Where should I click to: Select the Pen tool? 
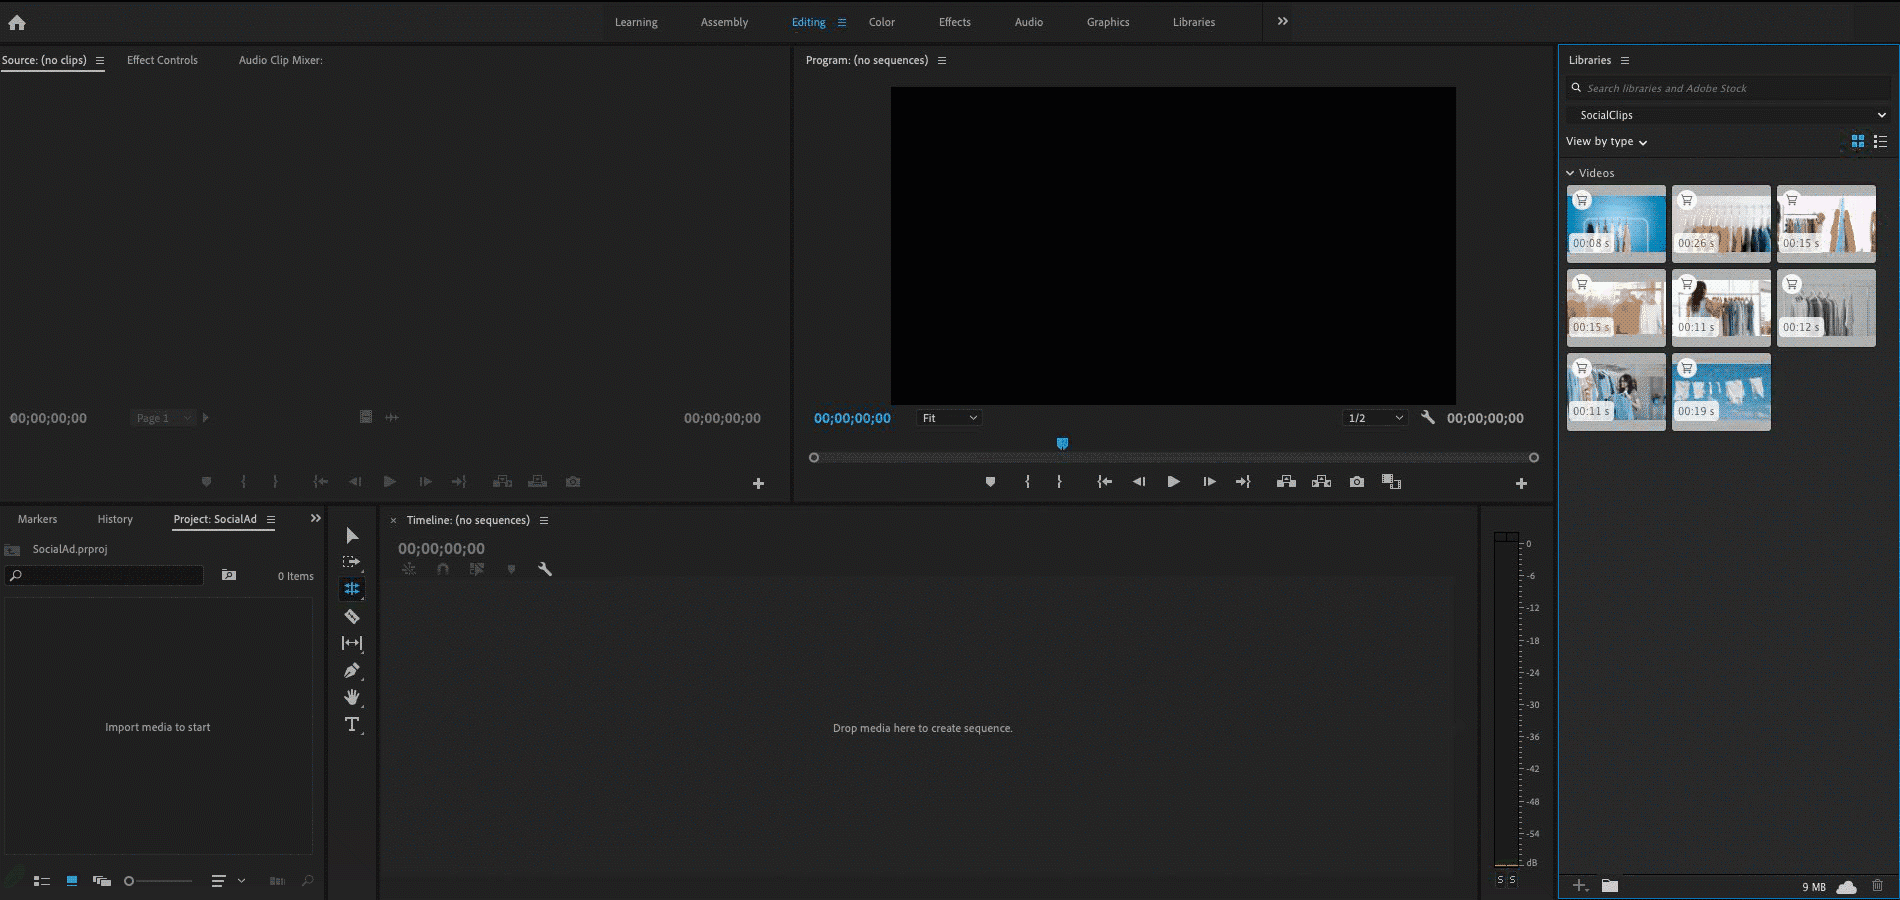click(352, 670)
